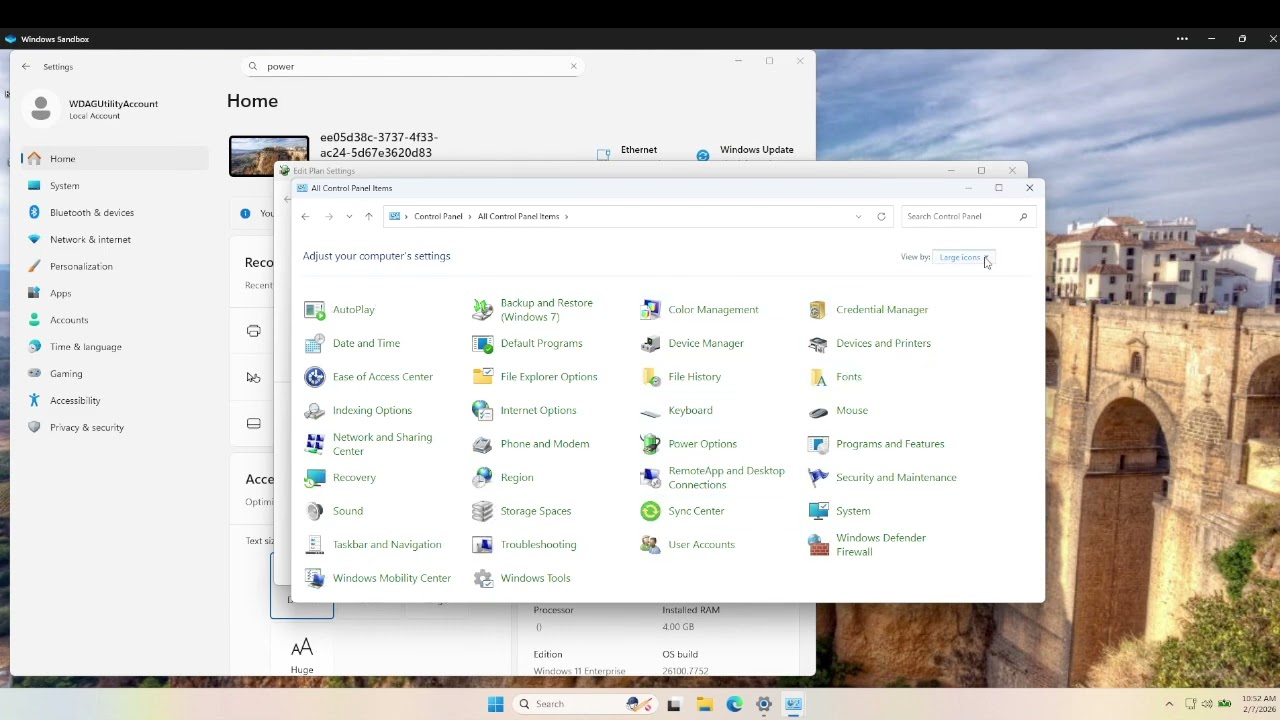Expand the Control Panel breadcrumb arrow

pos(470,216)
